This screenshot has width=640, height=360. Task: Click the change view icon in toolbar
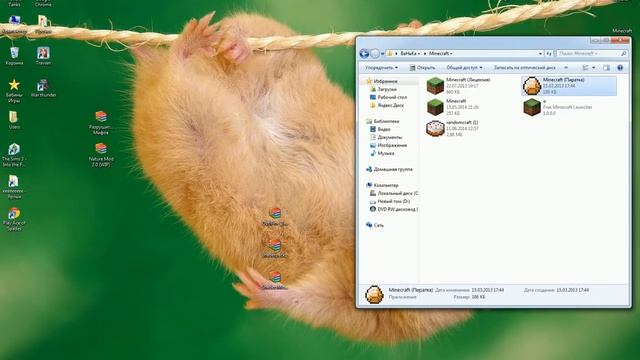coord(586,68)
